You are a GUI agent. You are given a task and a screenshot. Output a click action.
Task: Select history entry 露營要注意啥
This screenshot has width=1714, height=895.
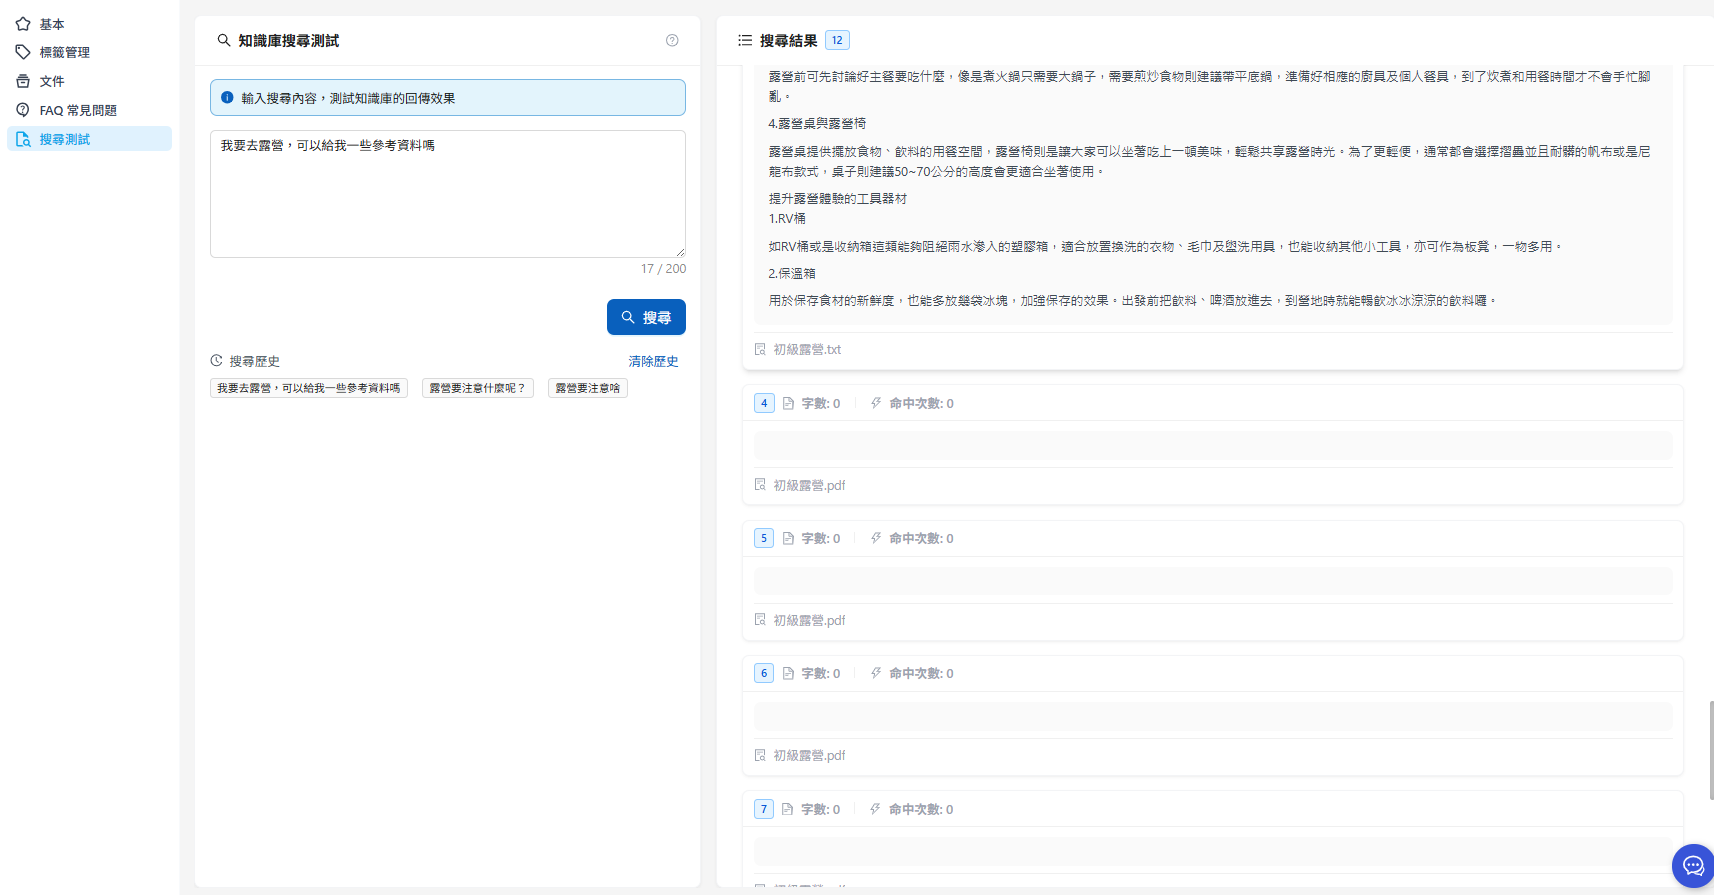coord(587,388)
